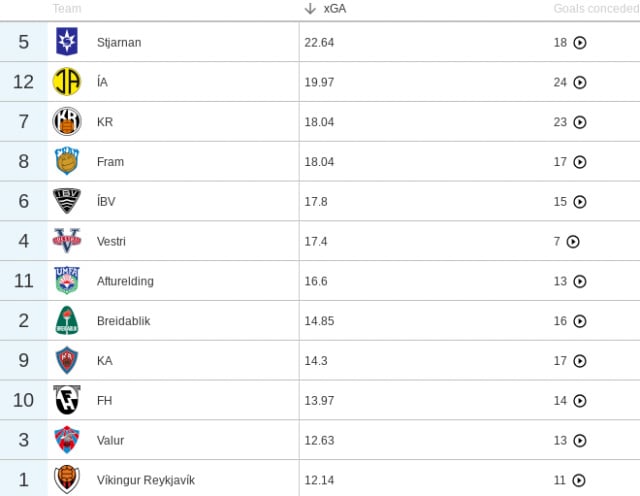Click the Fram club badge
The width and height of the screenshot is (640, 496).
click(67, 161)
